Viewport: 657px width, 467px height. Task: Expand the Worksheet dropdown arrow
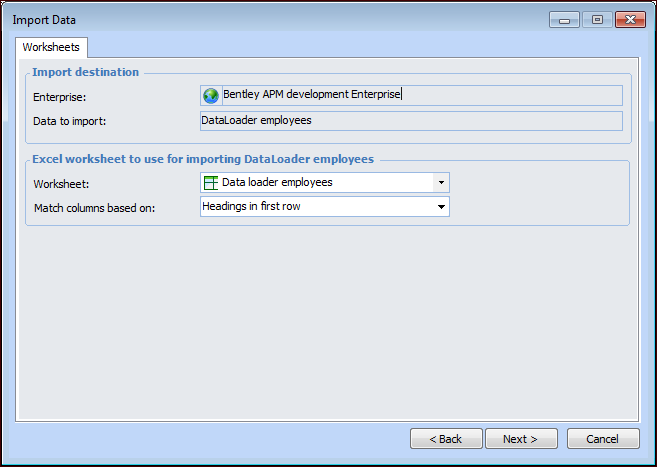coord(440,183)
